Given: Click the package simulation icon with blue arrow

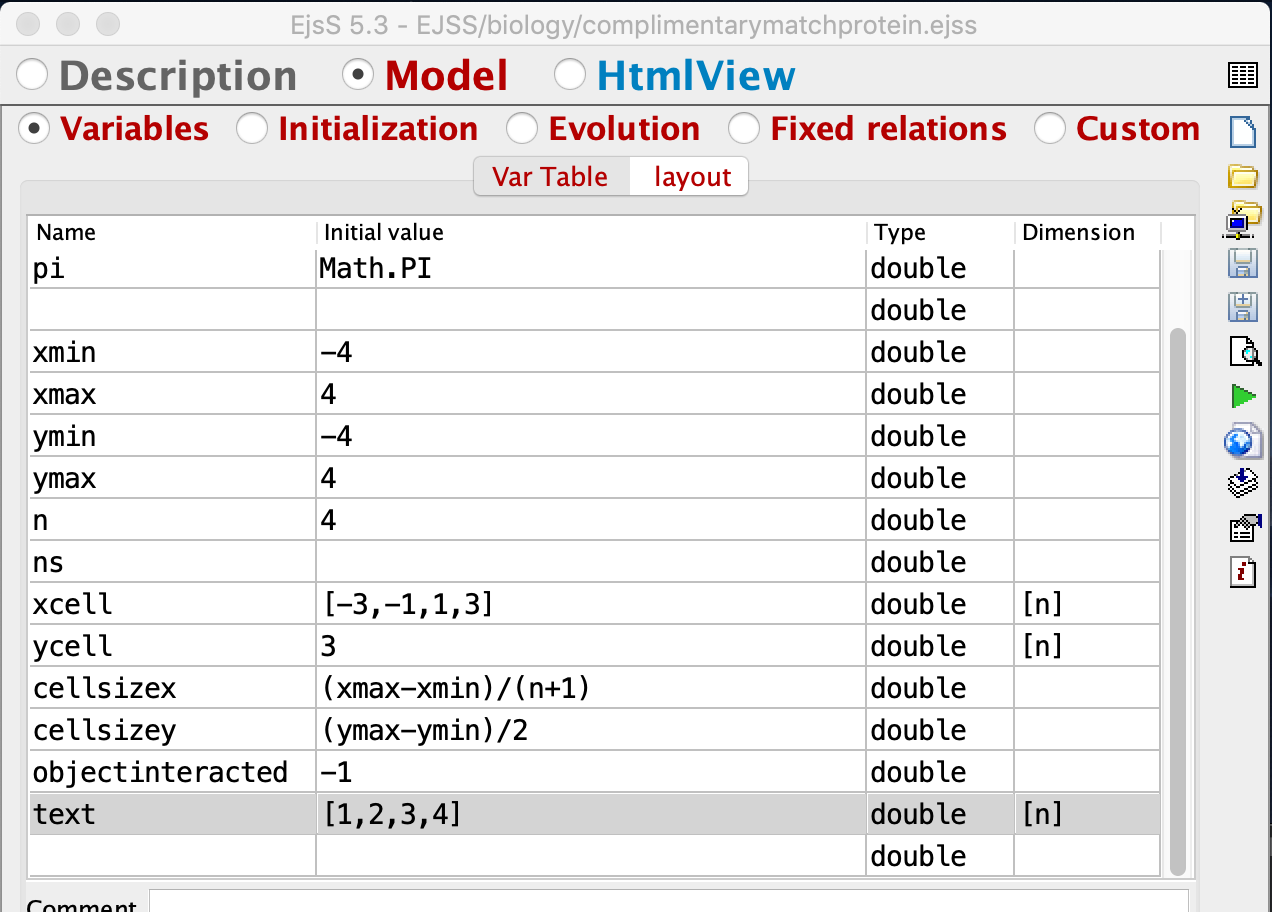Looking at the screenshot, I should (1242, 484).
